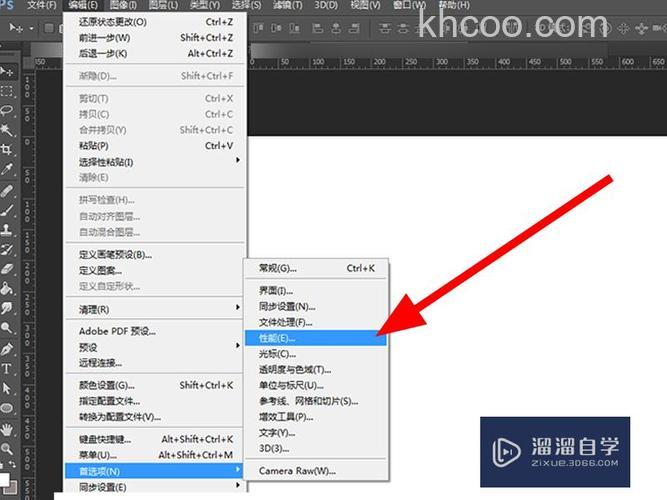Choose 透明度与色域(T)... preferences entry
Screen dimensions: 667x500
point(316,369)
